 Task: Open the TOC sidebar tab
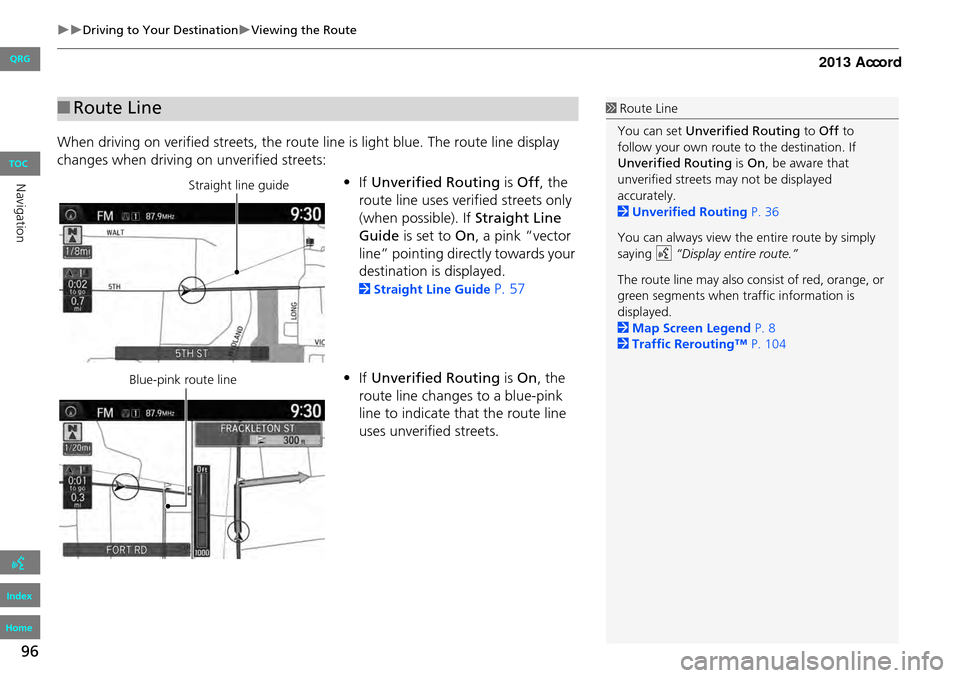click(20, 164)
